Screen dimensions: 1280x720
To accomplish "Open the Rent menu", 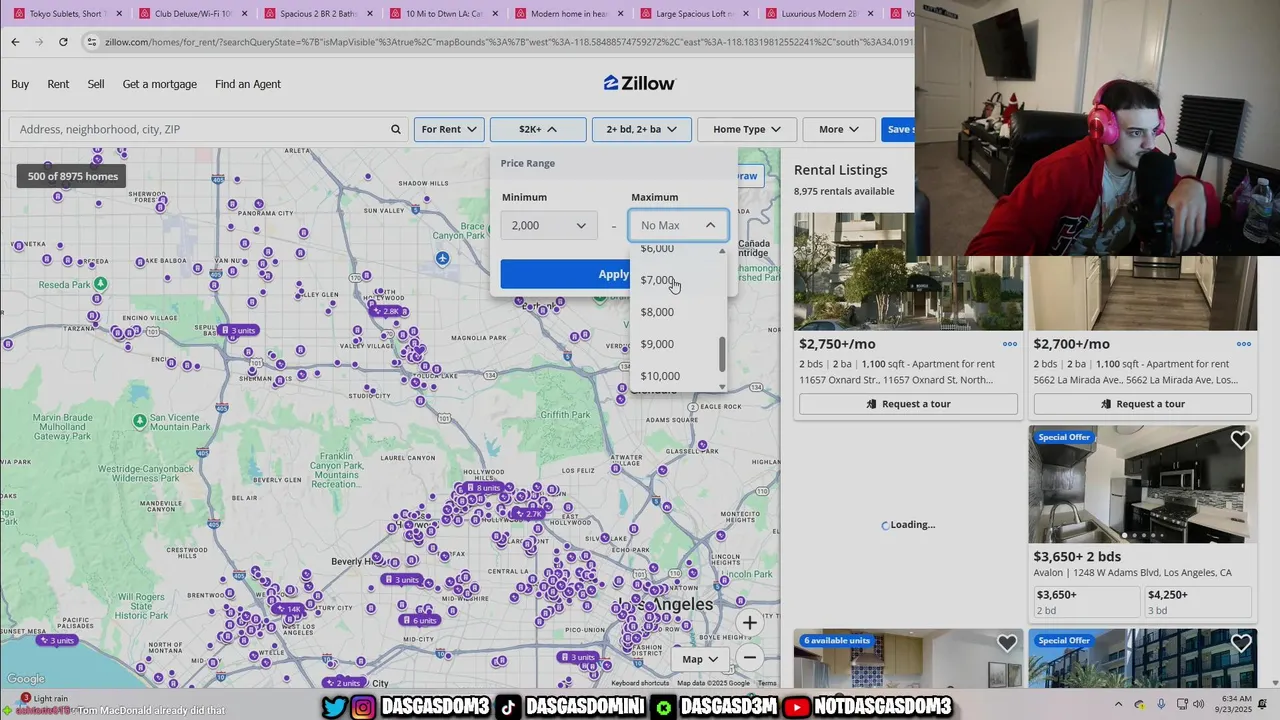I will coord(58,84).
